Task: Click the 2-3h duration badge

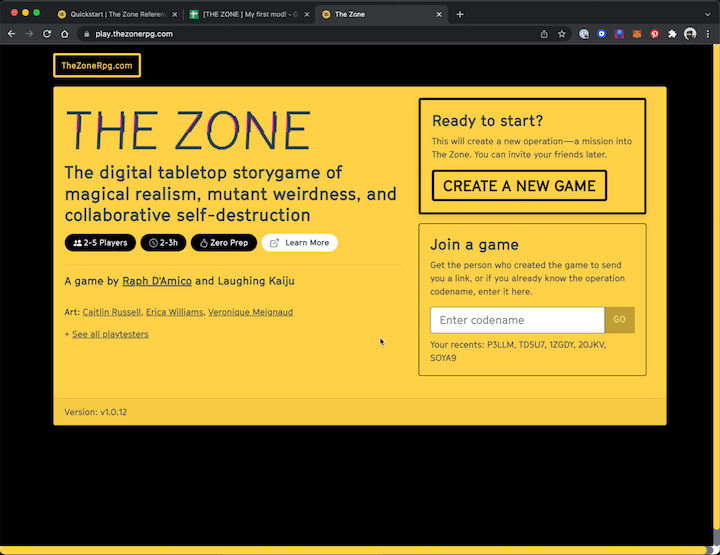Action: pyautogui.click(x=163, y=243)
